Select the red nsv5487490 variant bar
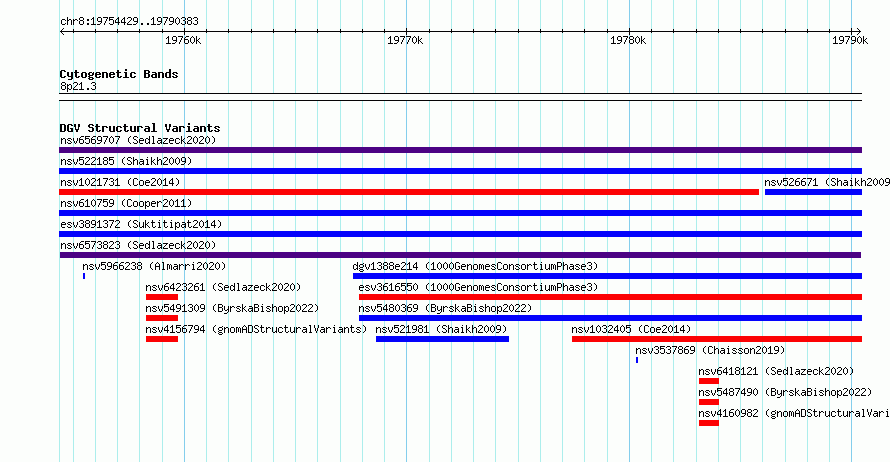The width and height of the screenshot is (890, 462). coord(709,402)
